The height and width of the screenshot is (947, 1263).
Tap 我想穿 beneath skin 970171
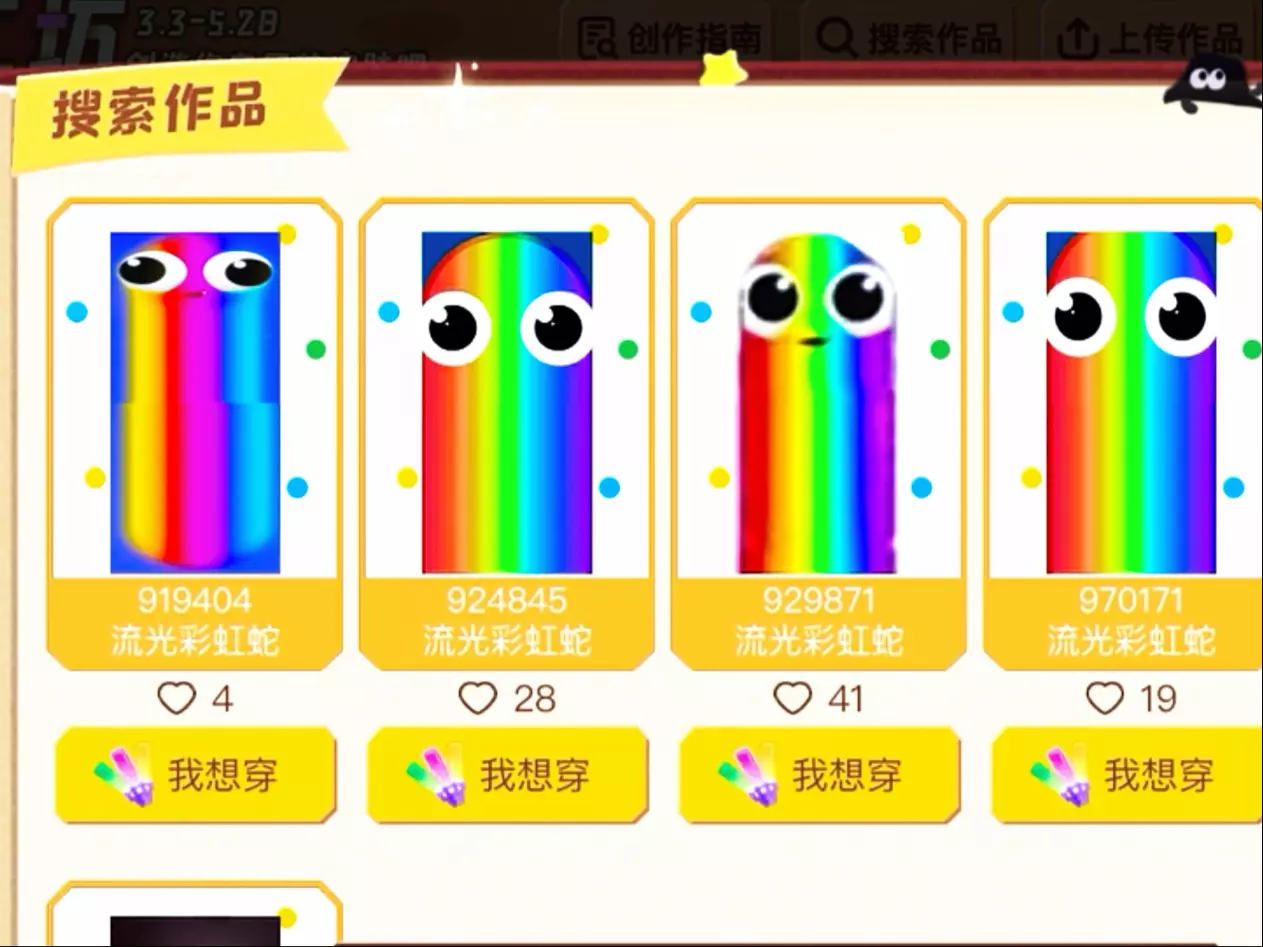click(1127, 775)
